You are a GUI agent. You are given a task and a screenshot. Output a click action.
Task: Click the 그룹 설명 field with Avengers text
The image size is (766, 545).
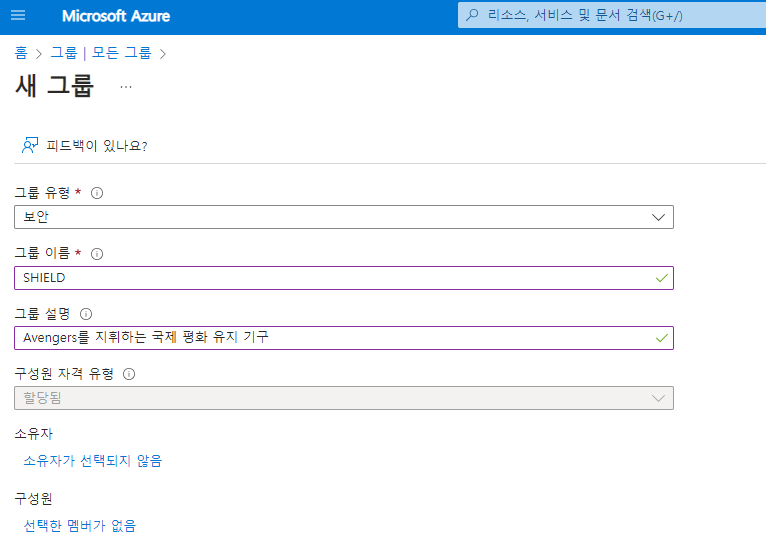(x=344, y=338)
